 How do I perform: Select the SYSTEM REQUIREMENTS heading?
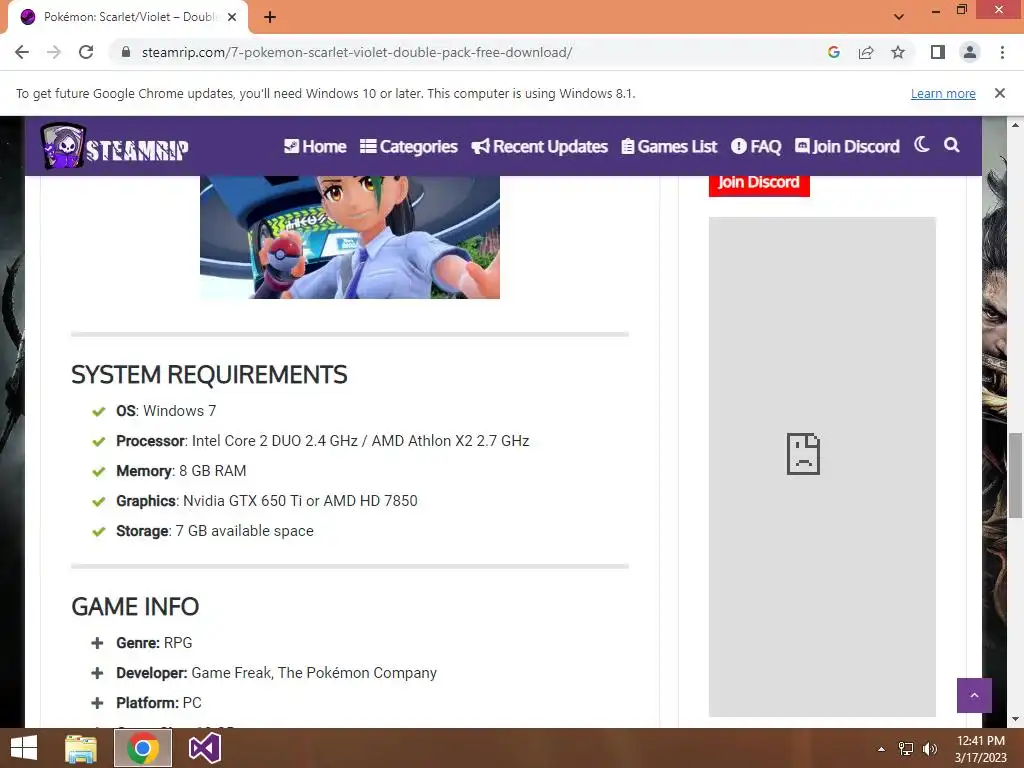point(209,375)
